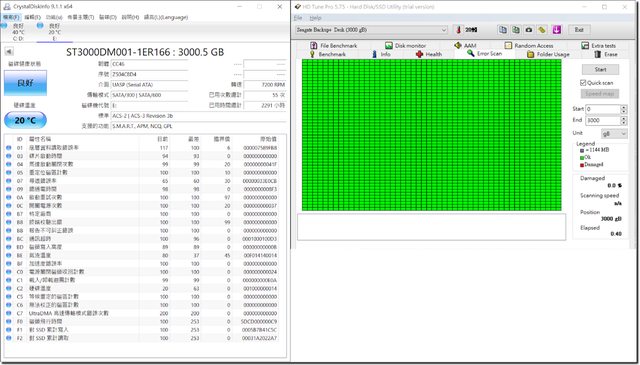
Task: Open the File Benchmark tab
Action: click(x=333, y=45)
